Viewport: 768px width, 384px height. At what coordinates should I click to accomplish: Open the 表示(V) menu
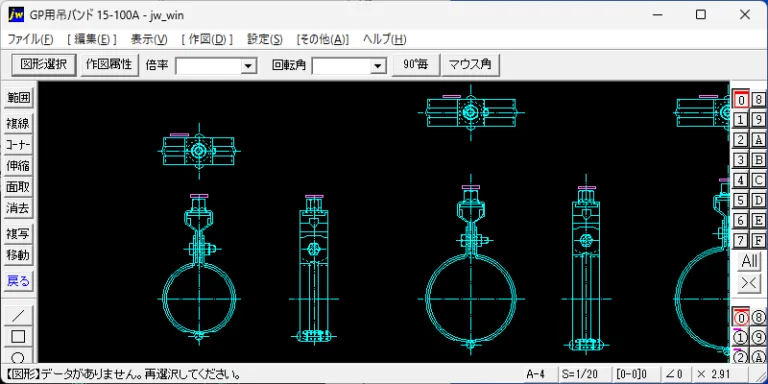pos(149,40)
